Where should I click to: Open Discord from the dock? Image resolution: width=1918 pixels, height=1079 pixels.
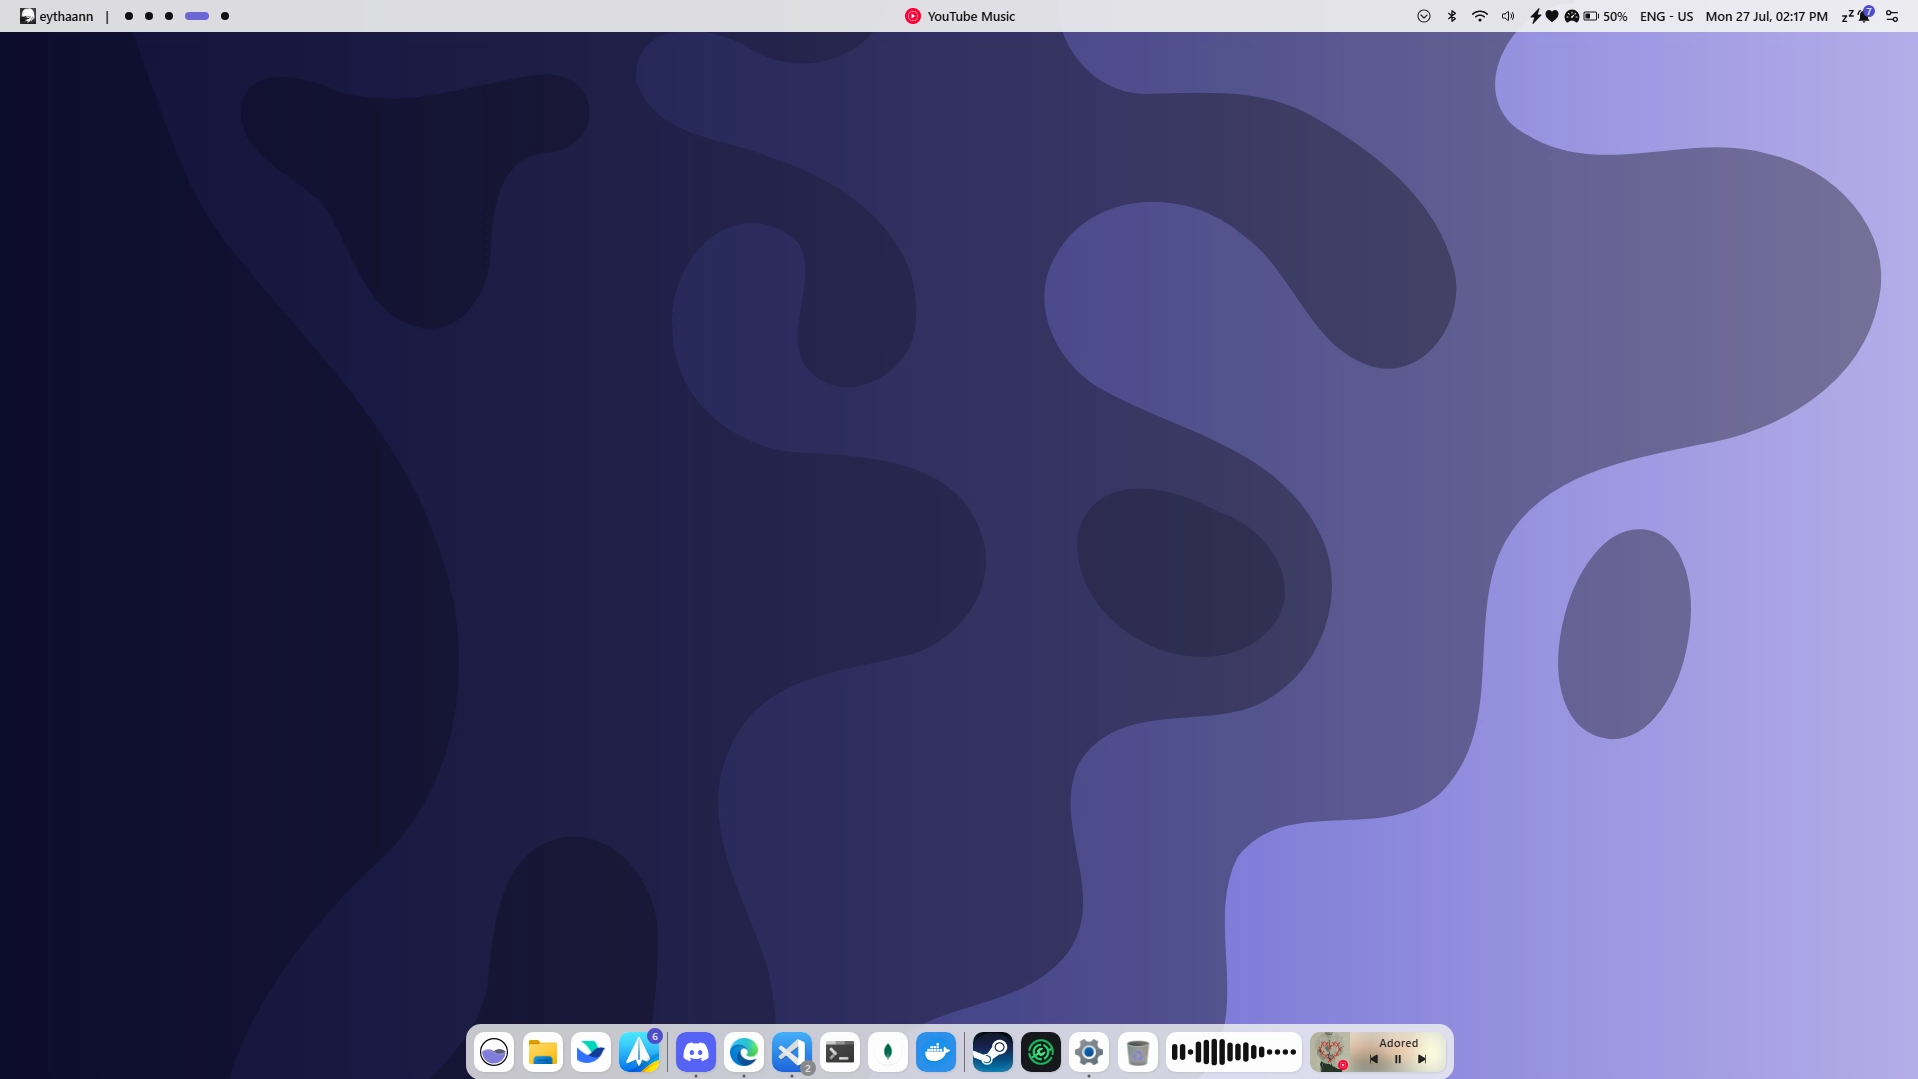696,1052
